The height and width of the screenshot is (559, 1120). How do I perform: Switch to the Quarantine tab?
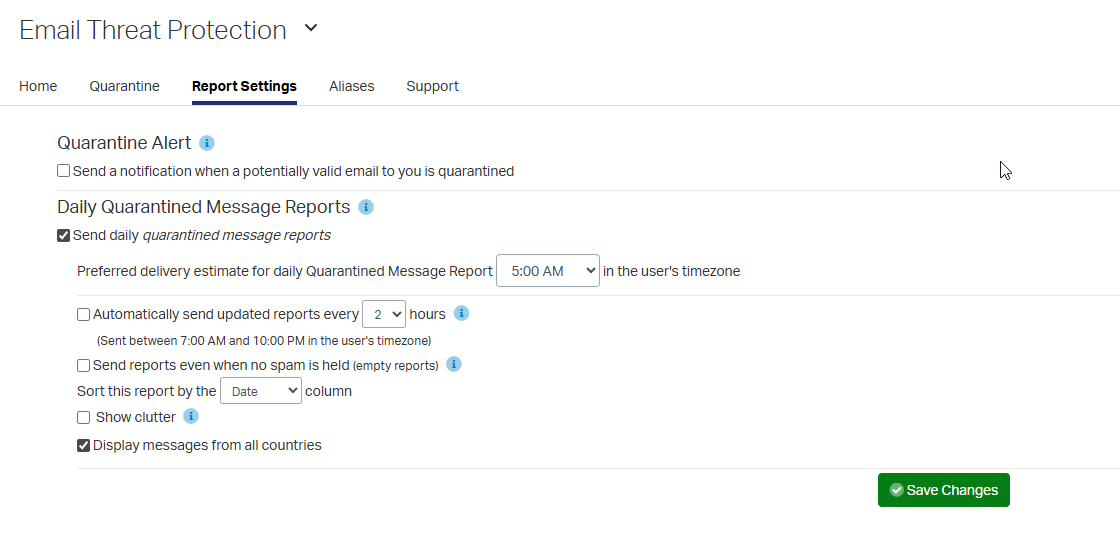tap(124, 86)
